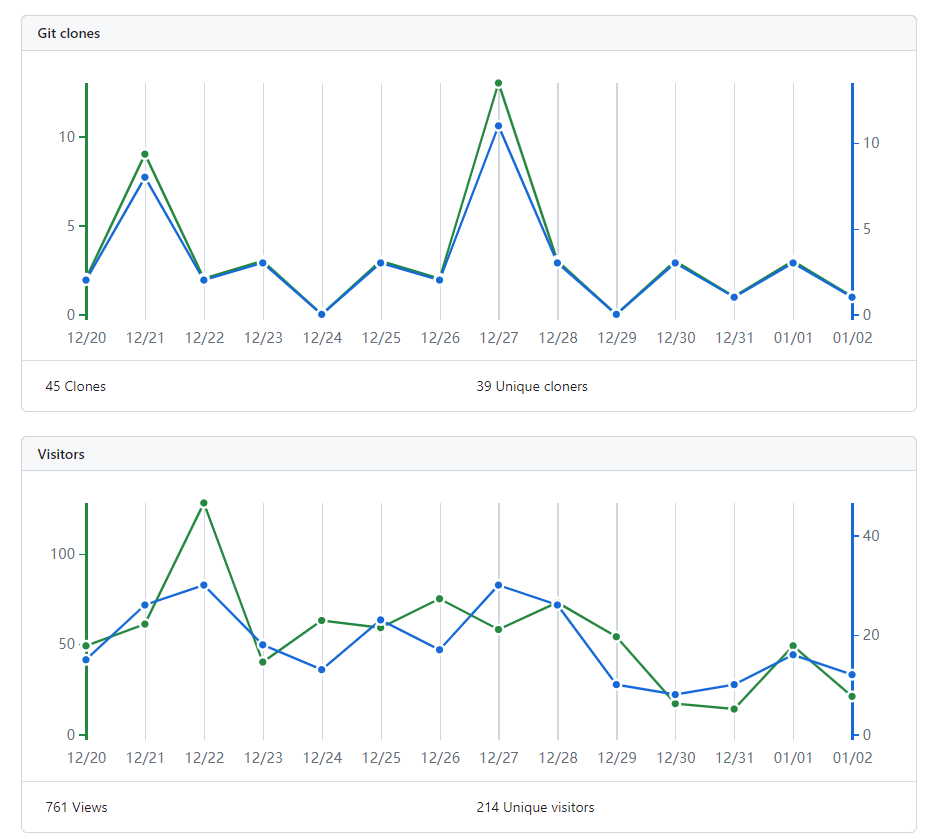Click green clones data point on 12/21
Viewport: 928px width, 839px height.
pyautogui.click(x=145, y=154)
